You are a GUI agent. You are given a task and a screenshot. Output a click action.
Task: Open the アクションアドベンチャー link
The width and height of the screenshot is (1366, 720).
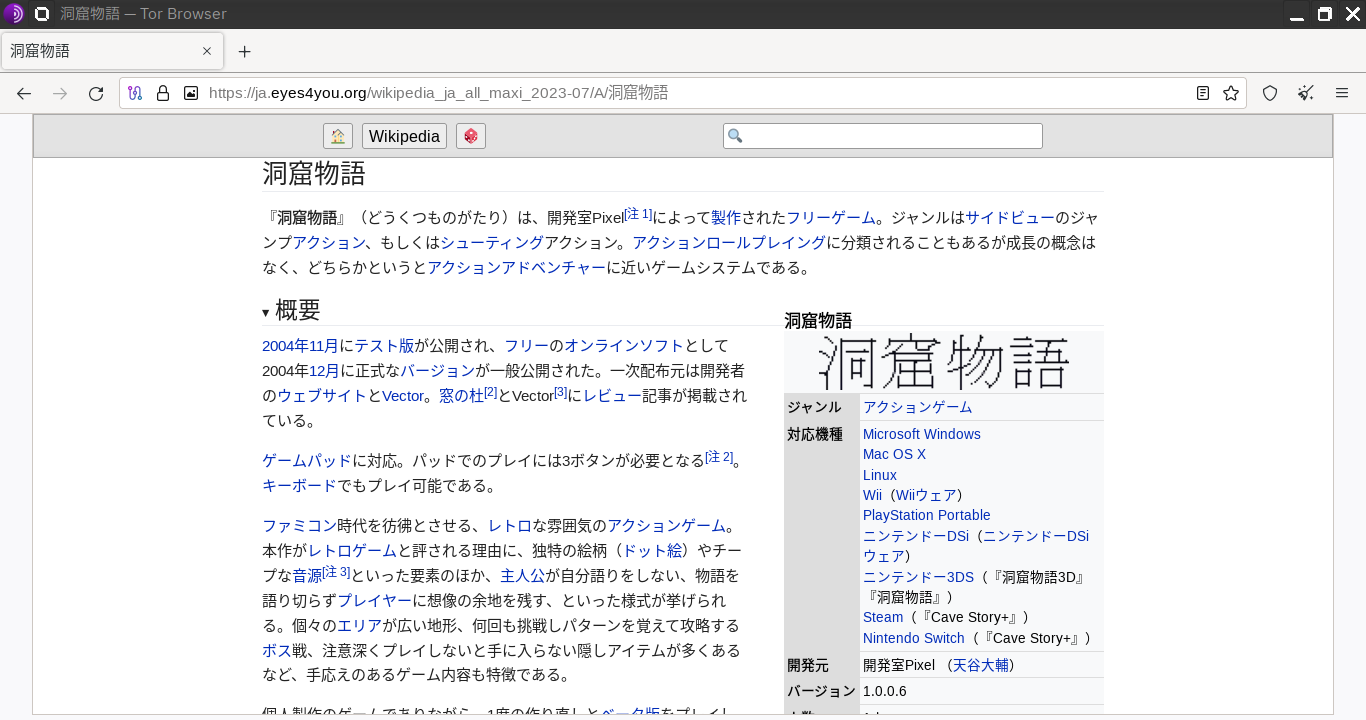click(x=517, y=267)
